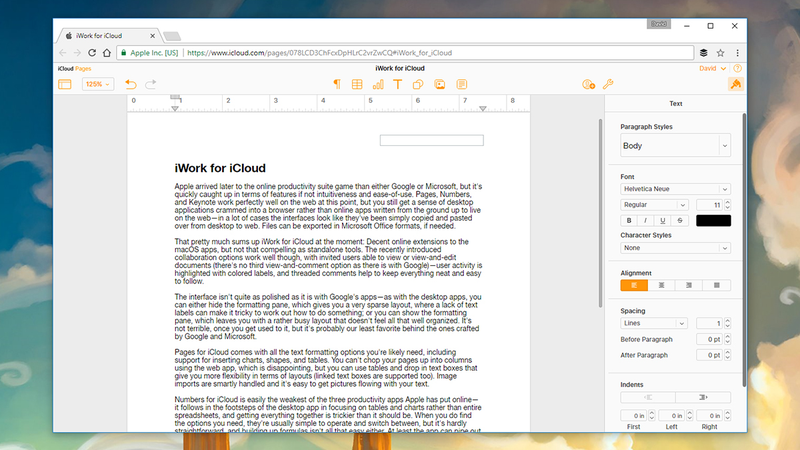Click the right margin marker on the ruler

[x=483, y=109]
